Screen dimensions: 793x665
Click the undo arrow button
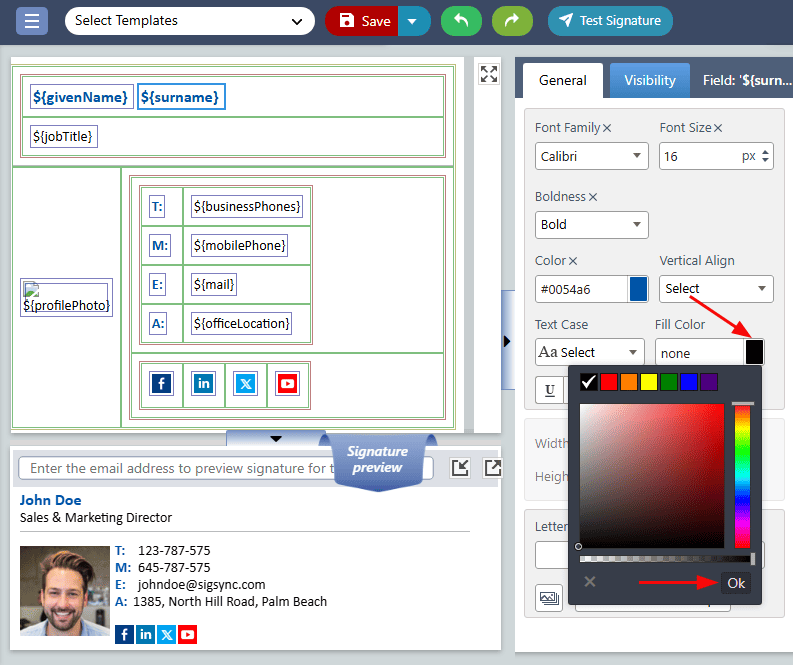tap(461, 21)
